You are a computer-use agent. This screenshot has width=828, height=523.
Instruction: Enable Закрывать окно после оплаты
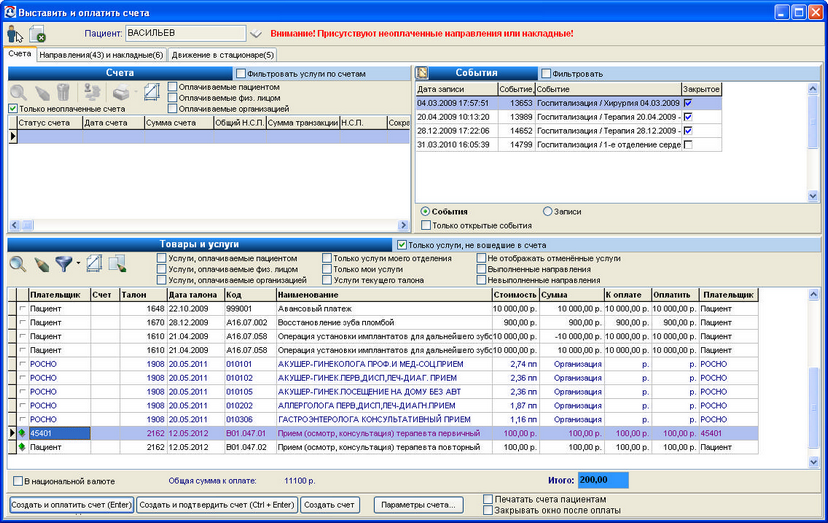(x=488, y=510)
